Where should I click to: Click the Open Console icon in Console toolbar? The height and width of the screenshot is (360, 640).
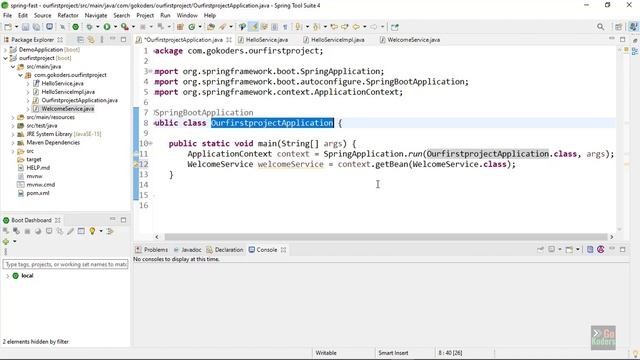tap(569, 249)
